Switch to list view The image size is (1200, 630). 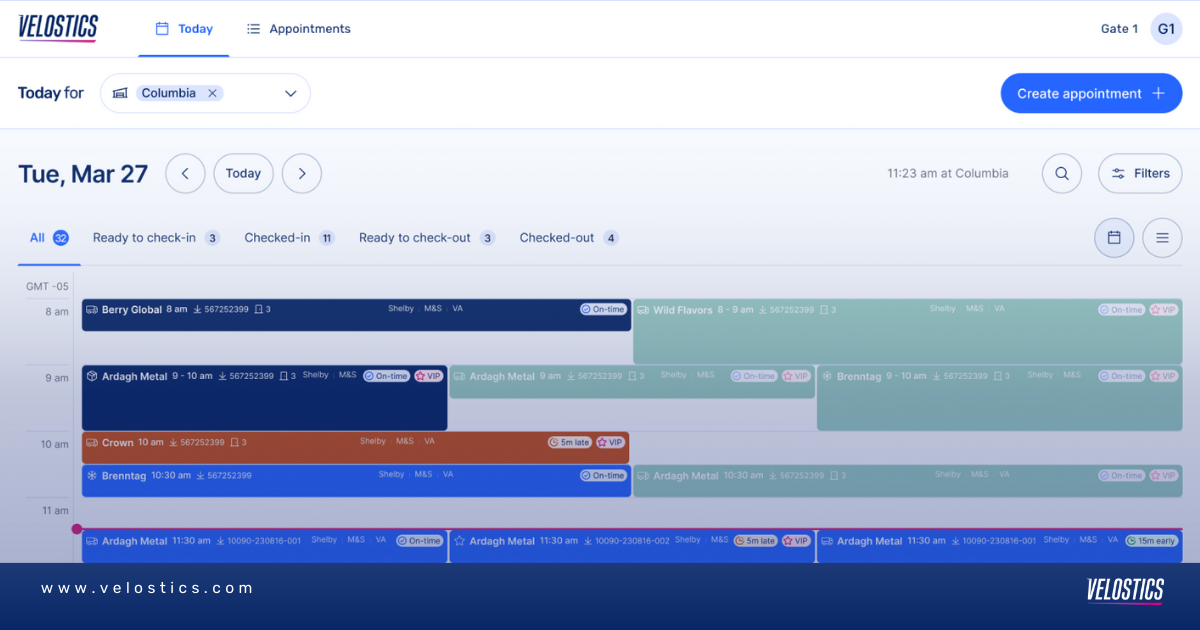pyautogui.click(x=1162, y=238)
